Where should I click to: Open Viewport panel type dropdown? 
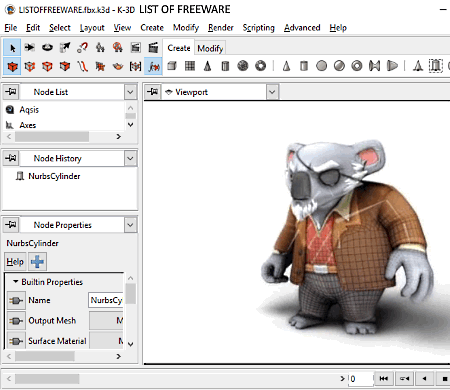coord(272,92)
